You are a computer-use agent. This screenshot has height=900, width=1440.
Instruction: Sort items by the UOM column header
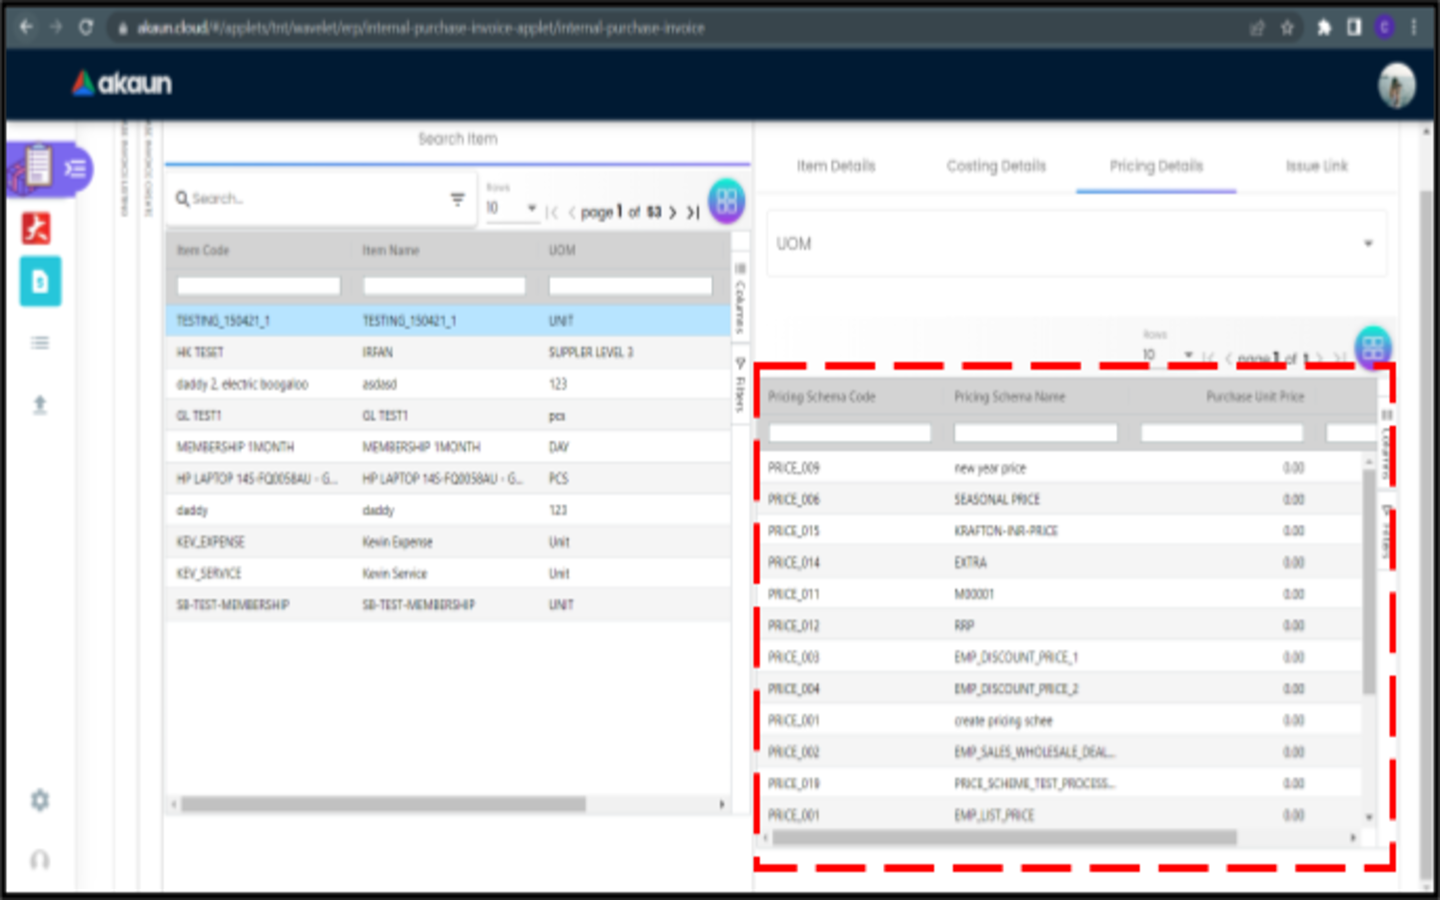pos(562,250)
